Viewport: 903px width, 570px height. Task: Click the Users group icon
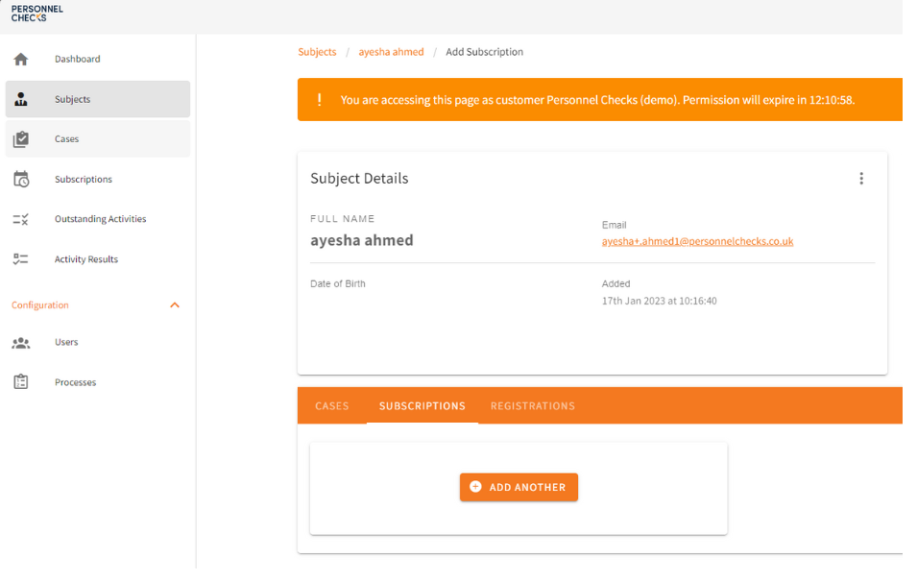pyautogui.click(x=21, y=343)
